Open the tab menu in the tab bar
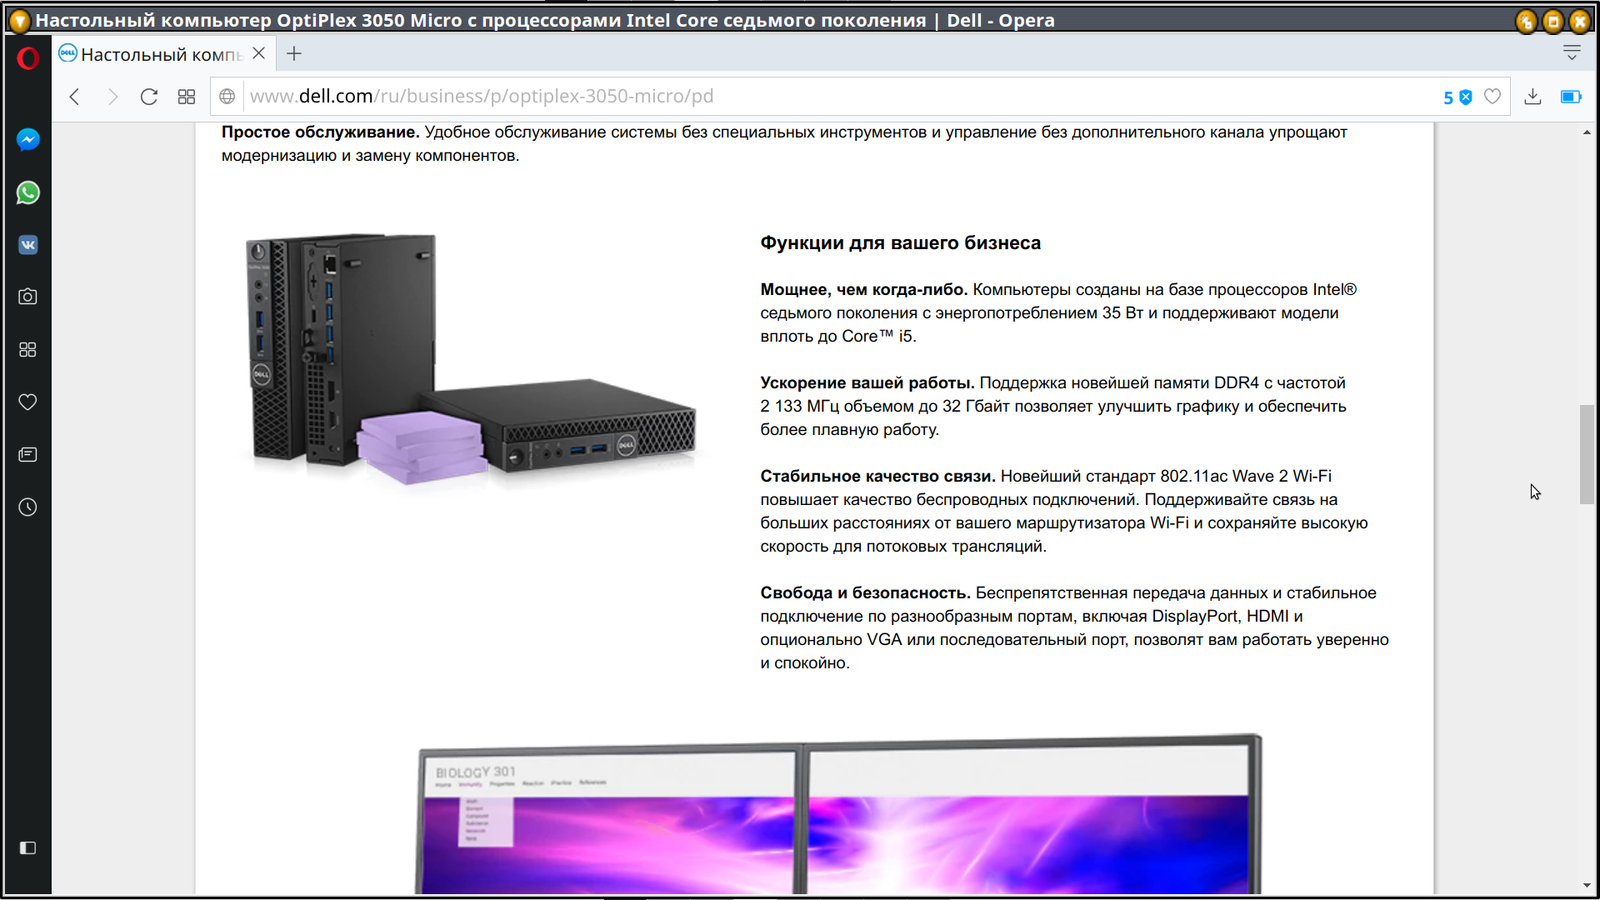This screenshot has height=900, width=1600. pos(1572,53)
